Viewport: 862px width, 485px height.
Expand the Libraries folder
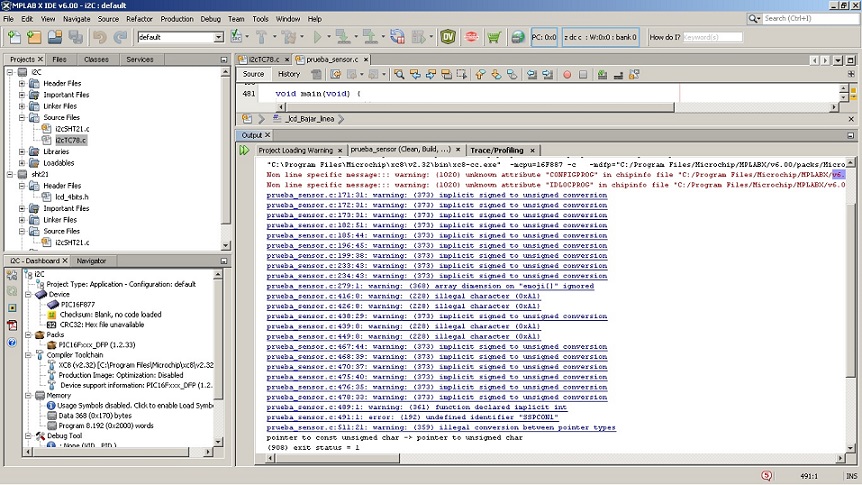click(x=22, y=152)
